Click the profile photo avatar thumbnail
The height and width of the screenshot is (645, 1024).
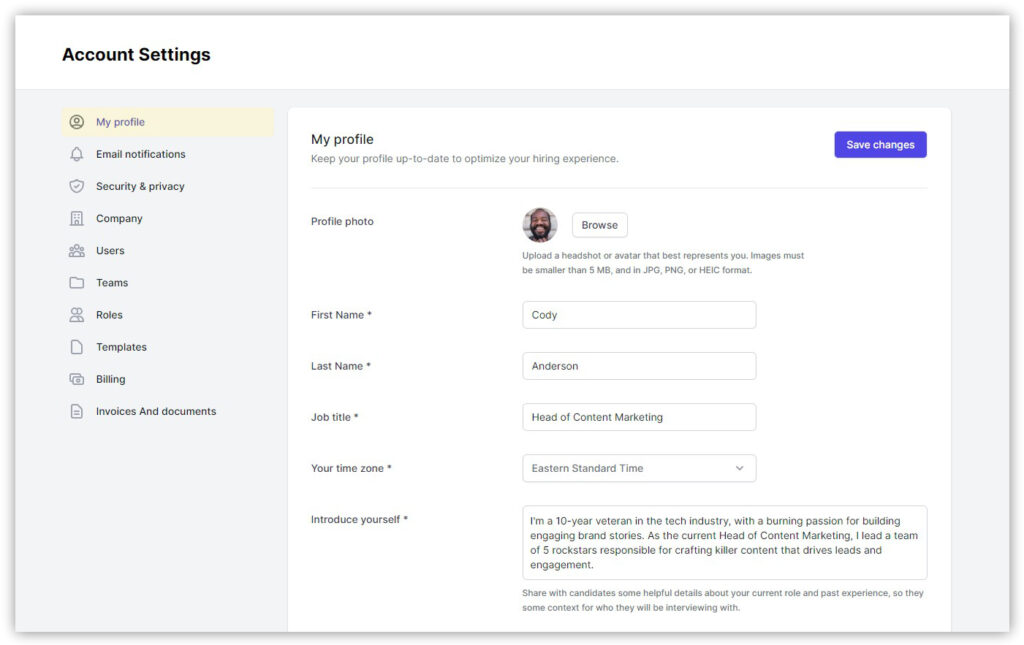click(x=540, y=225)
